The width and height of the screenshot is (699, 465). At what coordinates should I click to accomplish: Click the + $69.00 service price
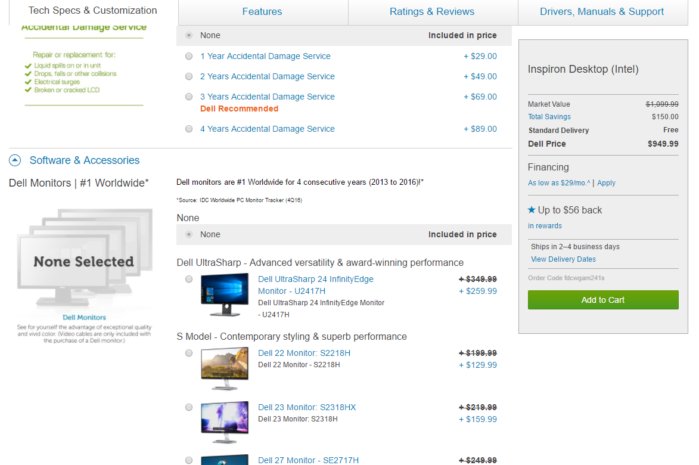(480, 97)
